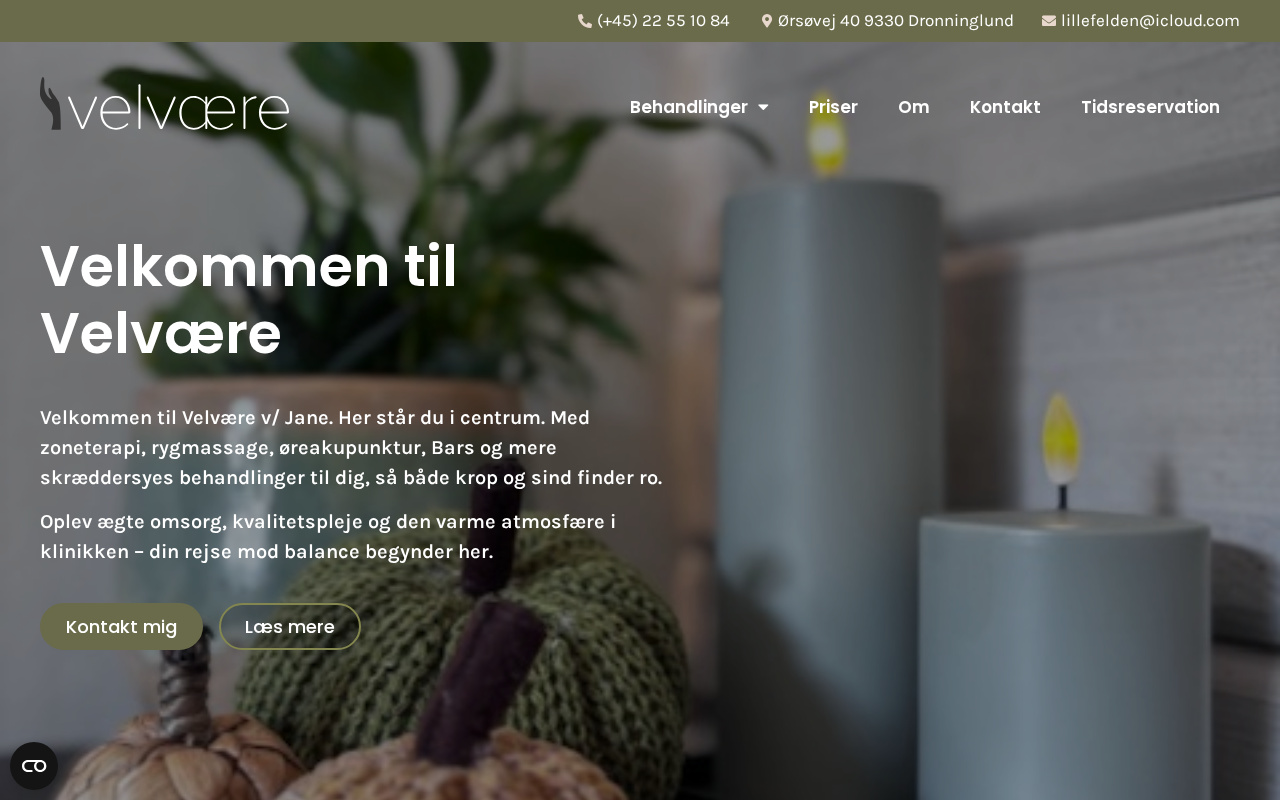Image resolution: width=1280 pixels, height=800 pixels.
Task: Expand the Behandlinger dropdown arrow
Action: [764, 107]
